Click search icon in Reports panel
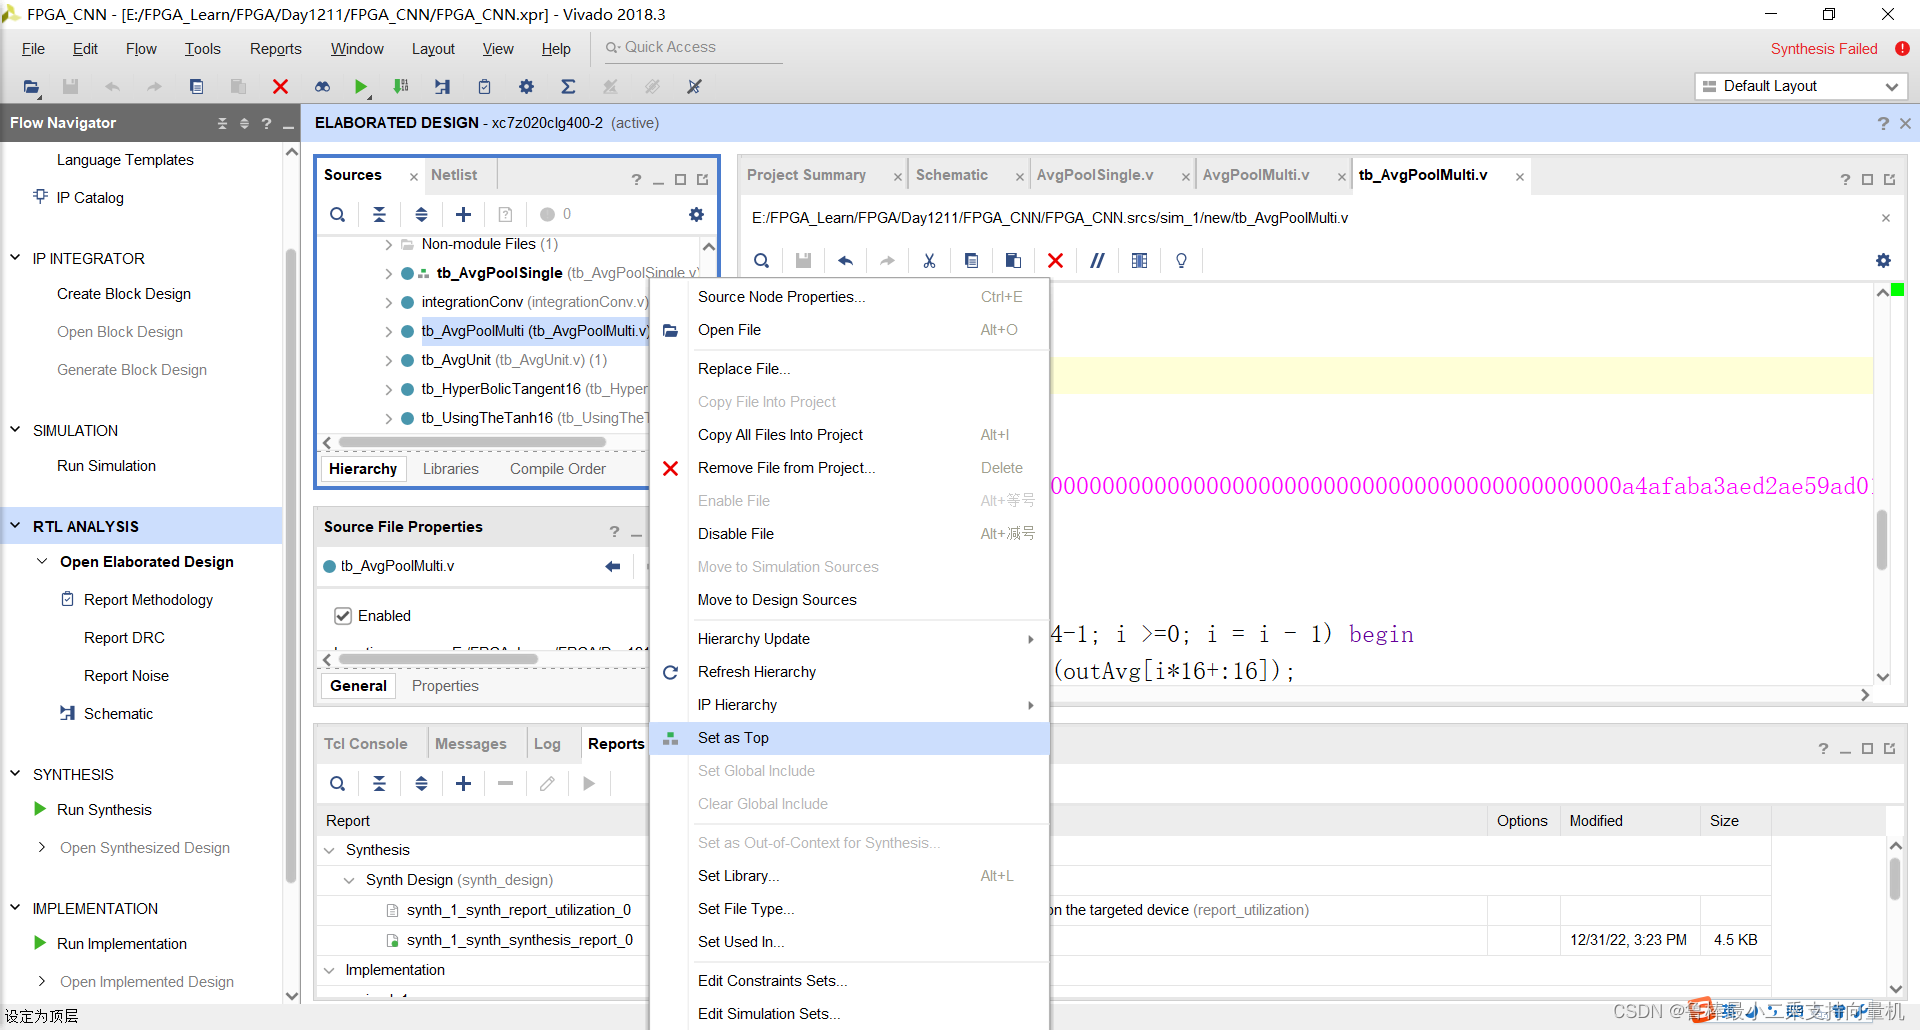The width and height of the screenshot is (1920, 1030). [338, 784]
